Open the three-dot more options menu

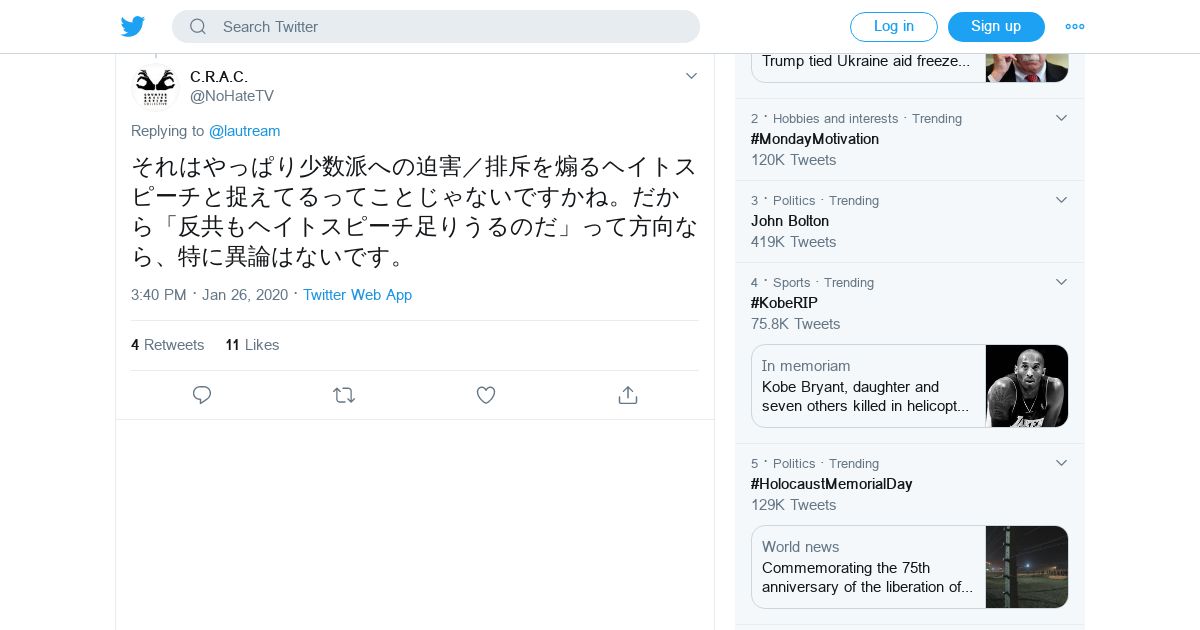[1075, 27]
